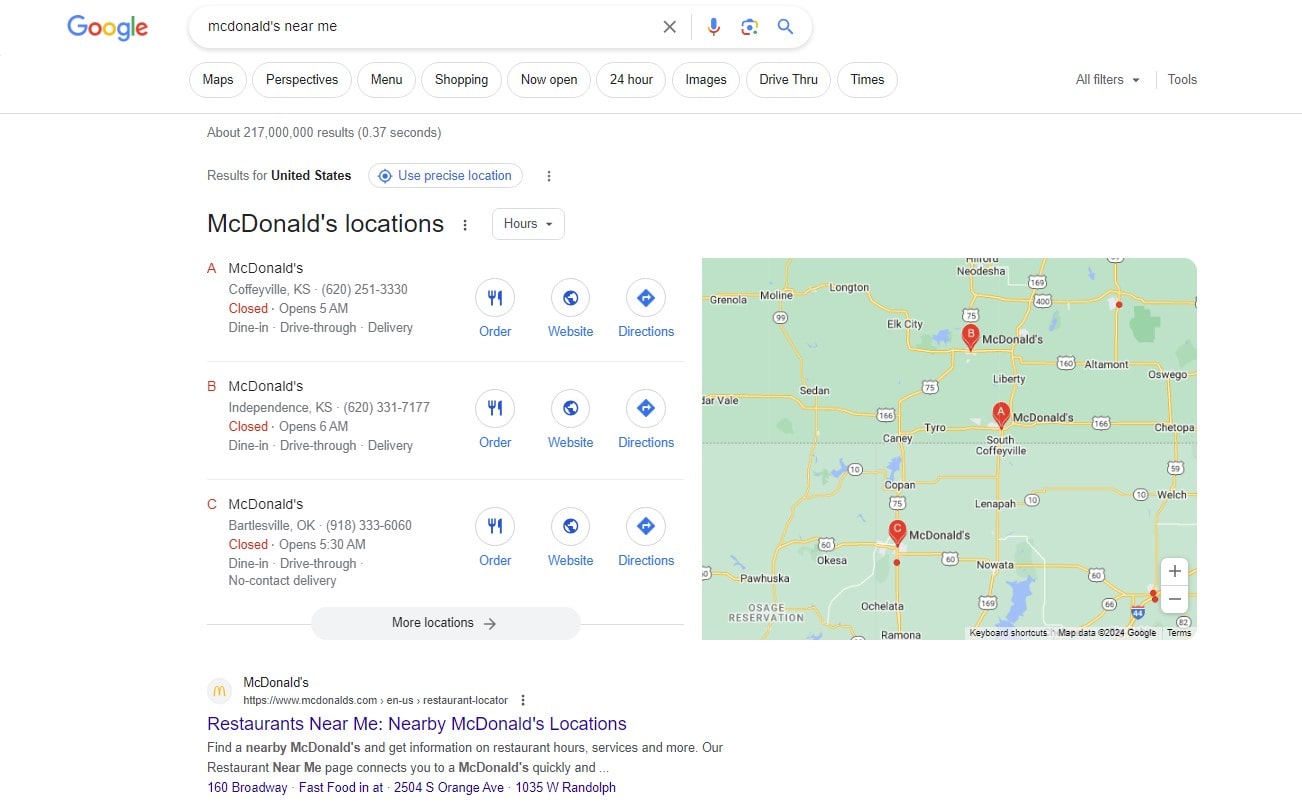Click the Google logo
The width and height of the screenshot is (1302, 805).
107,27
